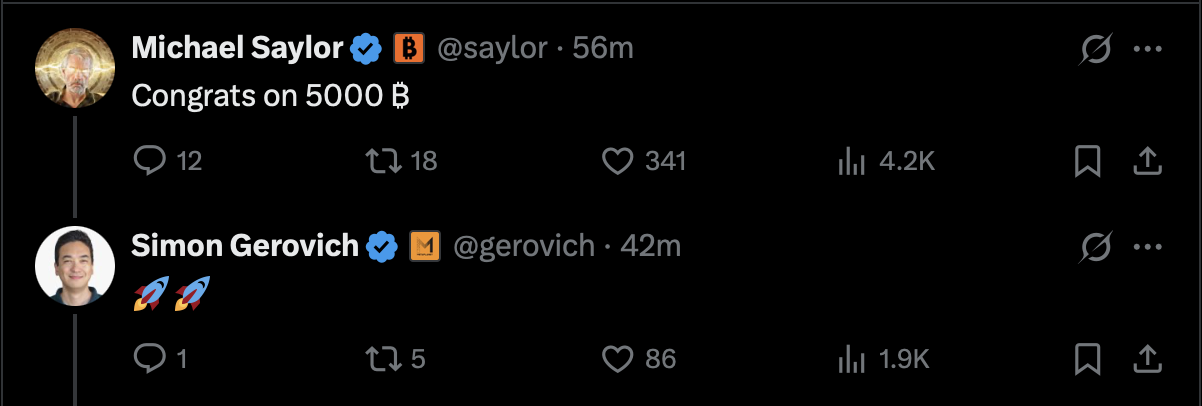This screenshot has width=1202, height=406.
Task: Reply to Simon Gerovich's rocket tweet
Action: (x=148, y=358)
